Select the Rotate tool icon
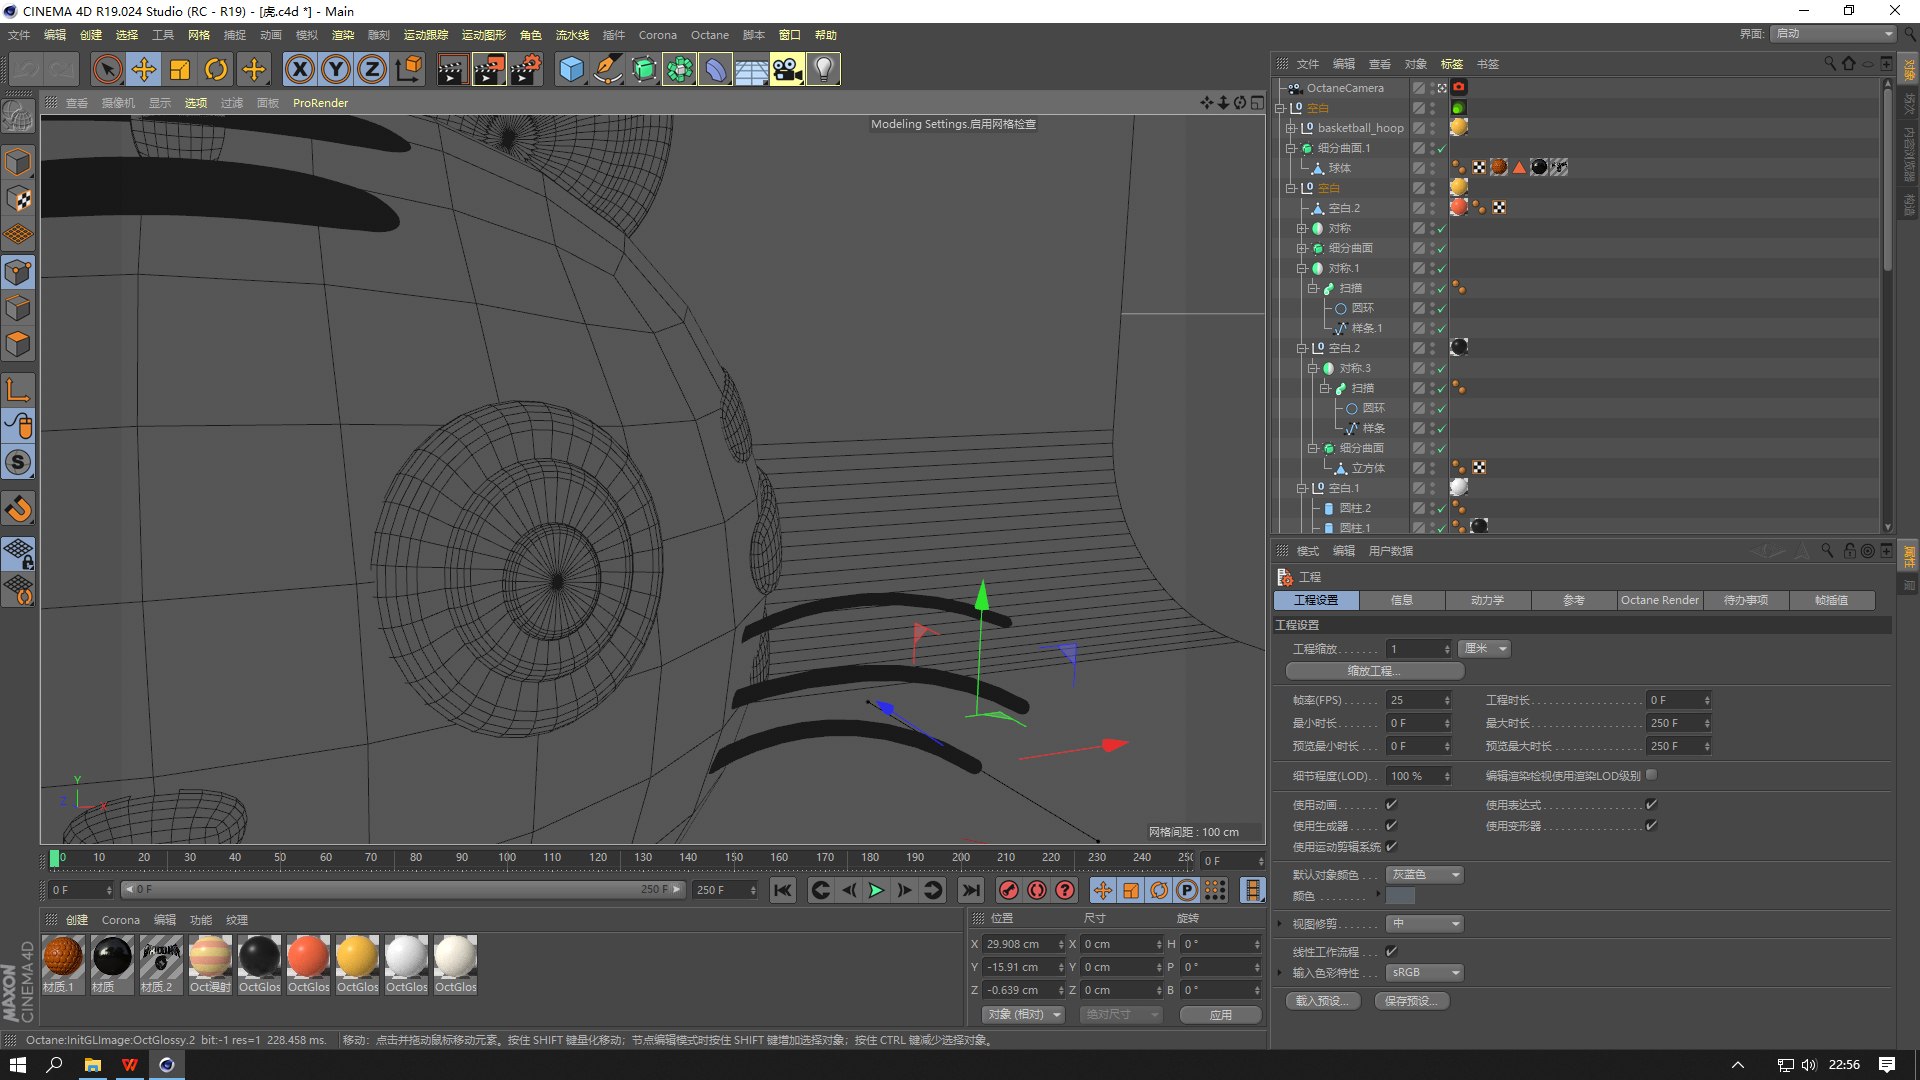1920x1080 pixels. tap(216, 69)
